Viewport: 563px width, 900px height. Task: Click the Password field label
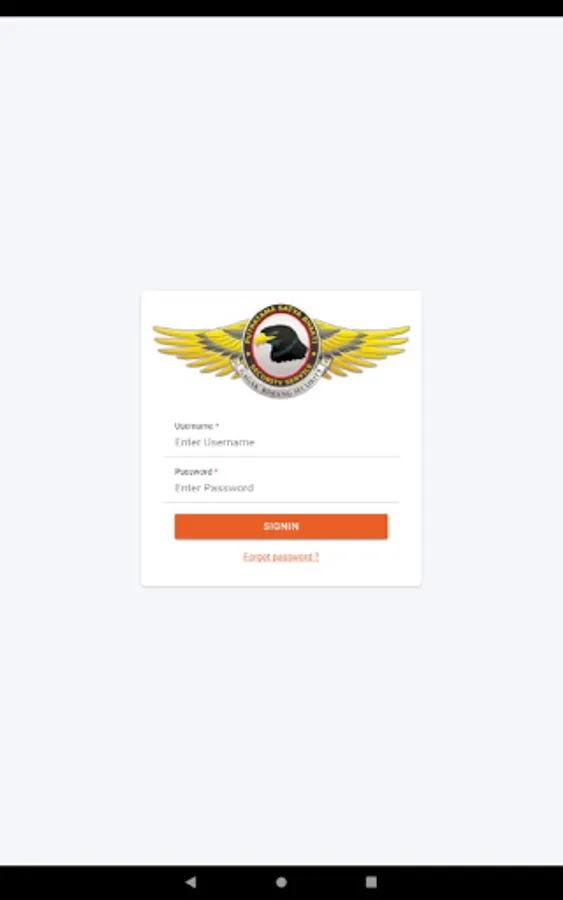point(193,471)
